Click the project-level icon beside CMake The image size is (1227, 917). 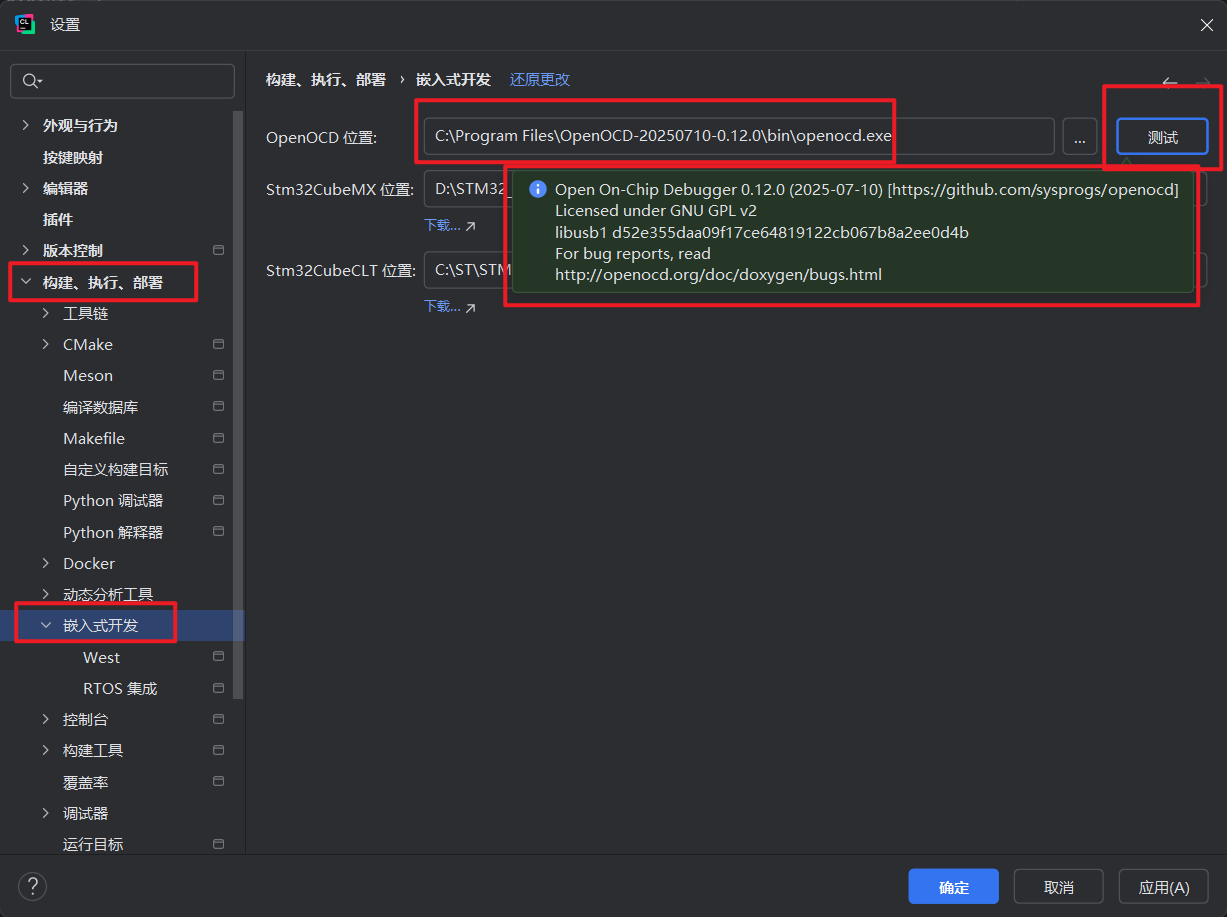click(x=218, y=344)
